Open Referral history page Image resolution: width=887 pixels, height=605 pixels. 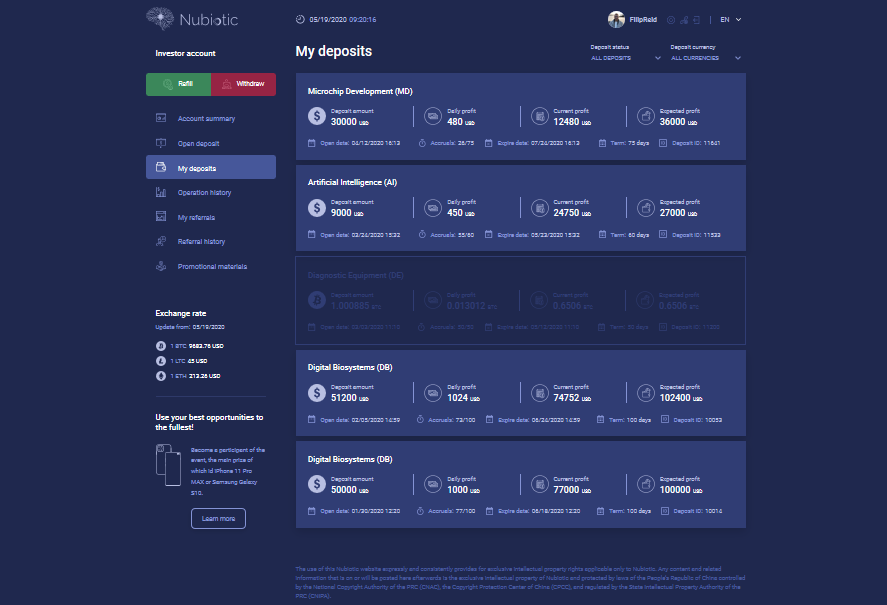[201, 242]
